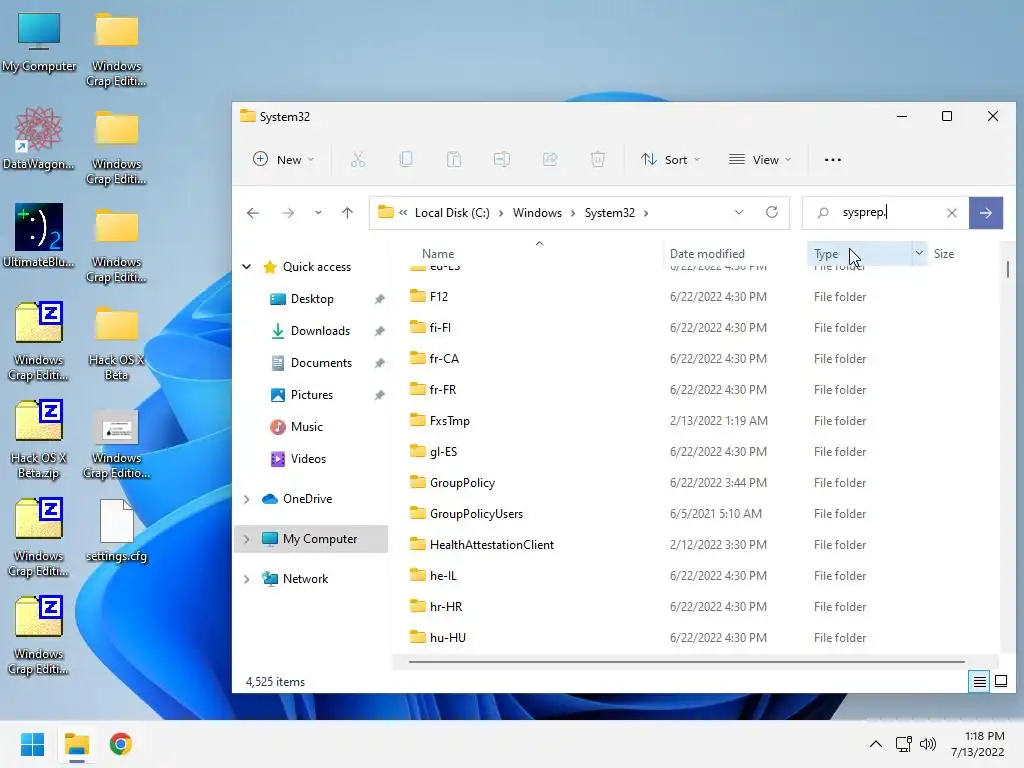Sort by the Name column header
This screenshot has height=768, width=1024.
(438, 253)
